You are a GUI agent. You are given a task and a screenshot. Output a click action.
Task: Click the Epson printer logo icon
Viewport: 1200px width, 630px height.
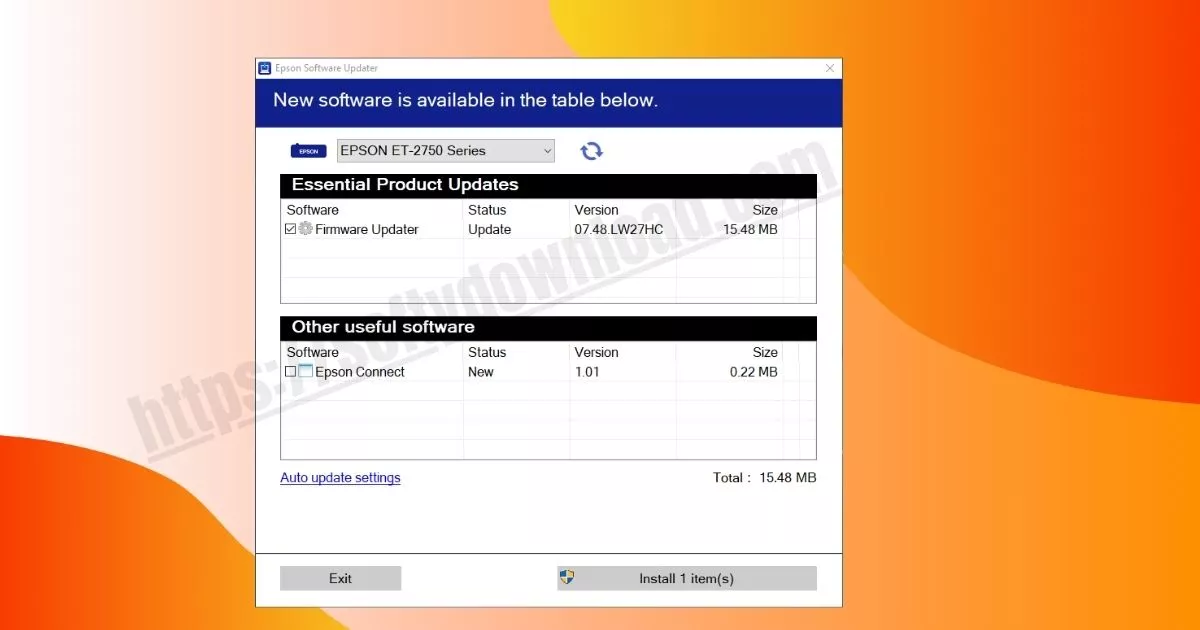[x=308, y=151]
